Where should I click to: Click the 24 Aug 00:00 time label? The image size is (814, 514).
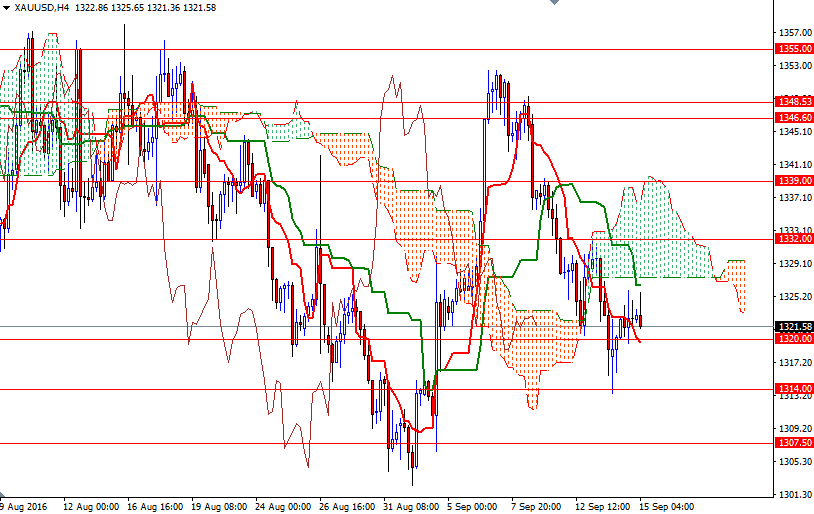click(283, 507)
